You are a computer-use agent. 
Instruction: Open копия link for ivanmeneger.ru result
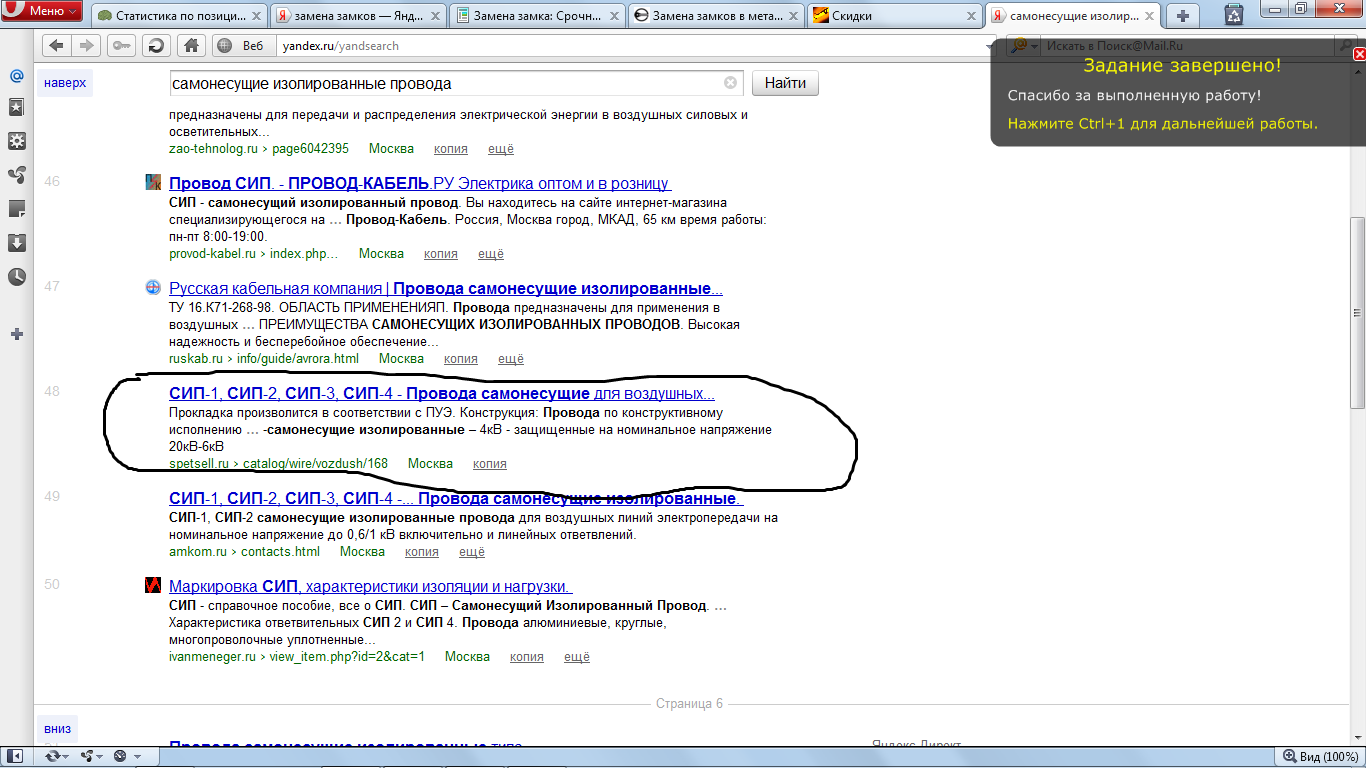[x=527, y=657]
